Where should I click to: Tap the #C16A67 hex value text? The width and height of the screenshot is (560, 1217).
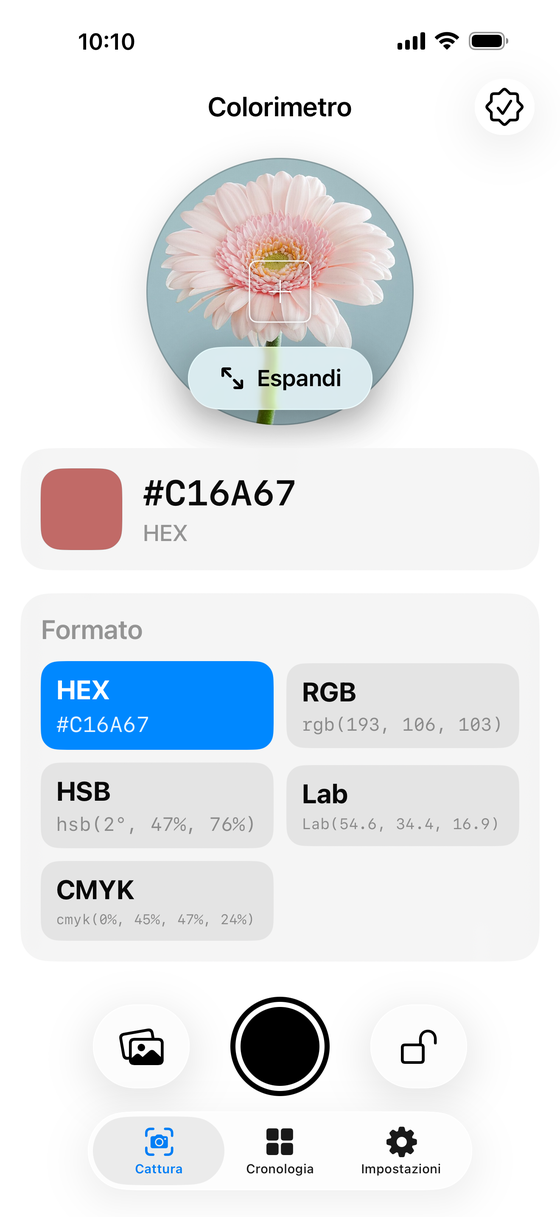coord(219,493)
